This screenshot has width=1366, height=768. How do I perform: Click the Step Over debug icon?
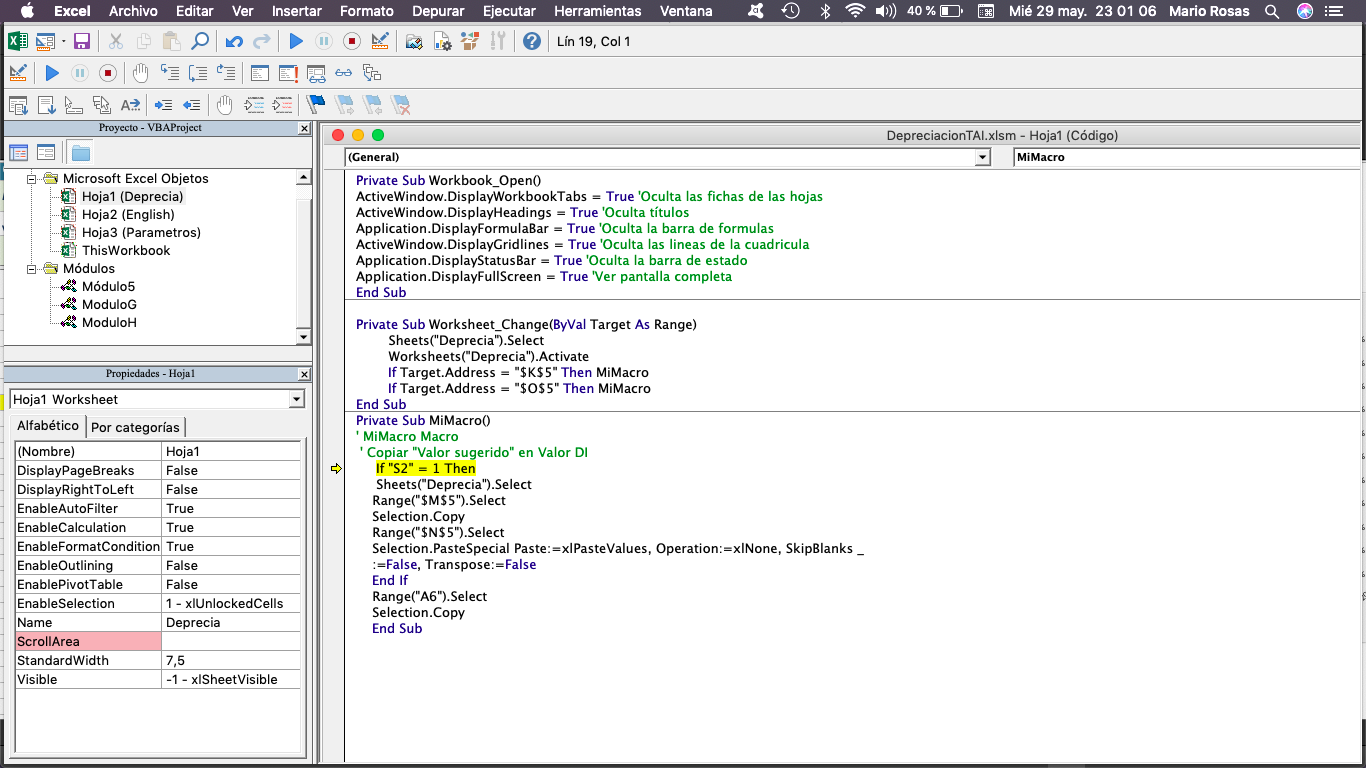[x=199, y=73]
